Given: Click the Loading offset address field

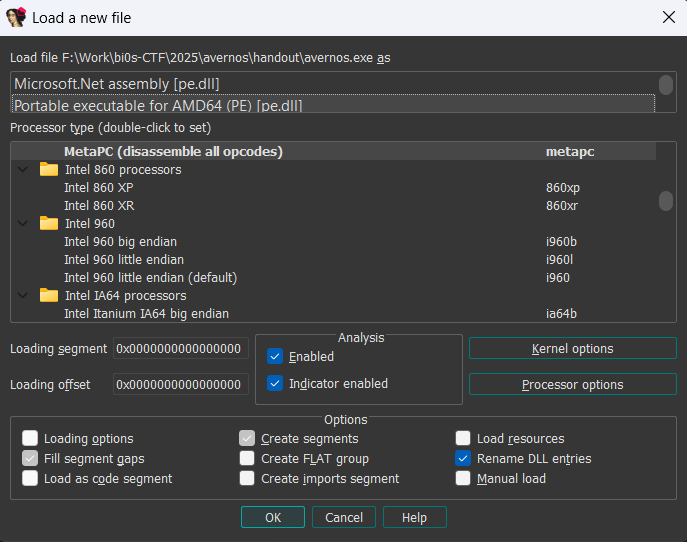Looking at the screenshot, I should click(181, 385).
